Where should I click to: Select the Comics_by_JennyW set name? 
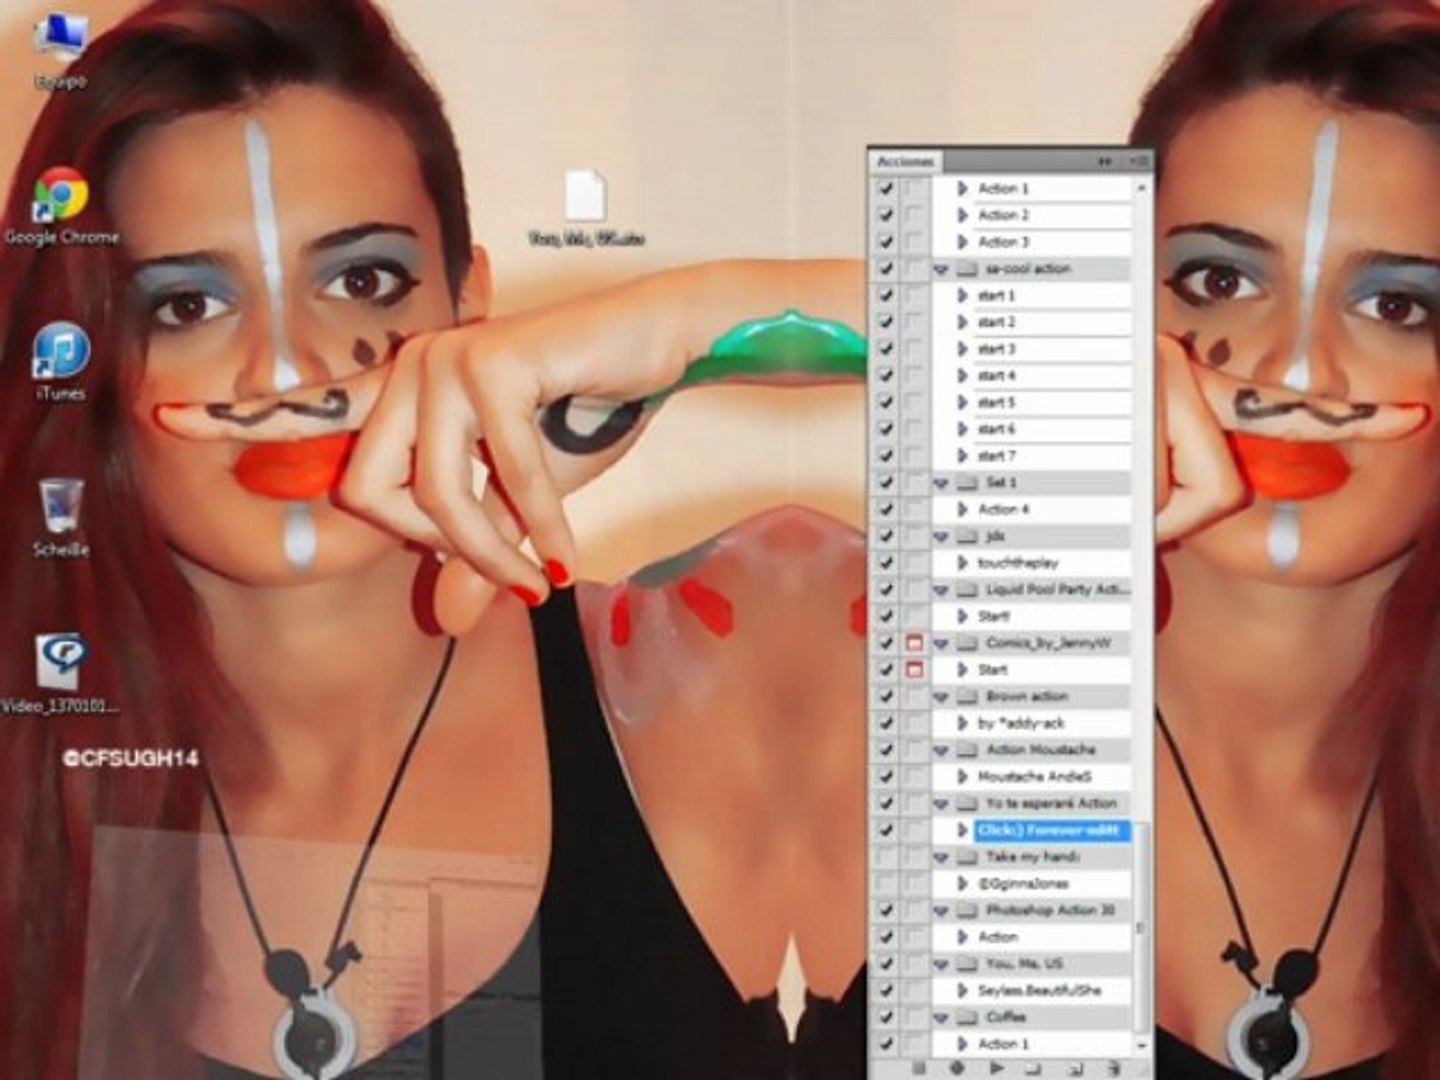[x=1048, y=643]
